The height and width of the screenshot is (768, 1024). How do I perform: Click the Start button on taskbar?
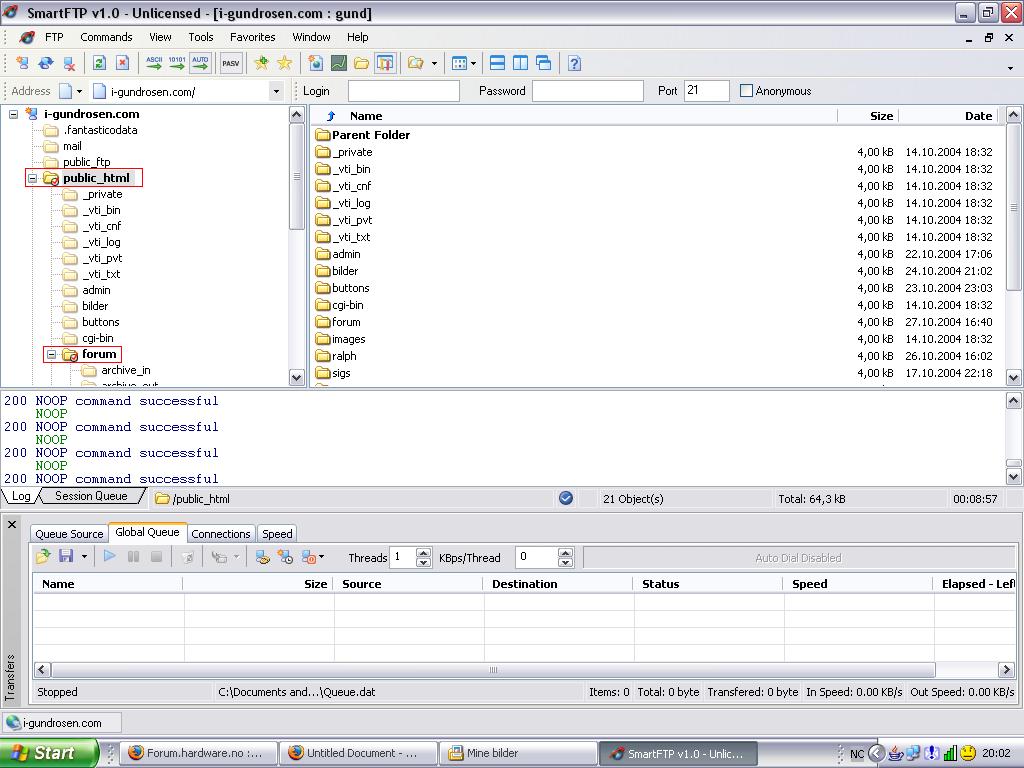click(x=48, y=753)
